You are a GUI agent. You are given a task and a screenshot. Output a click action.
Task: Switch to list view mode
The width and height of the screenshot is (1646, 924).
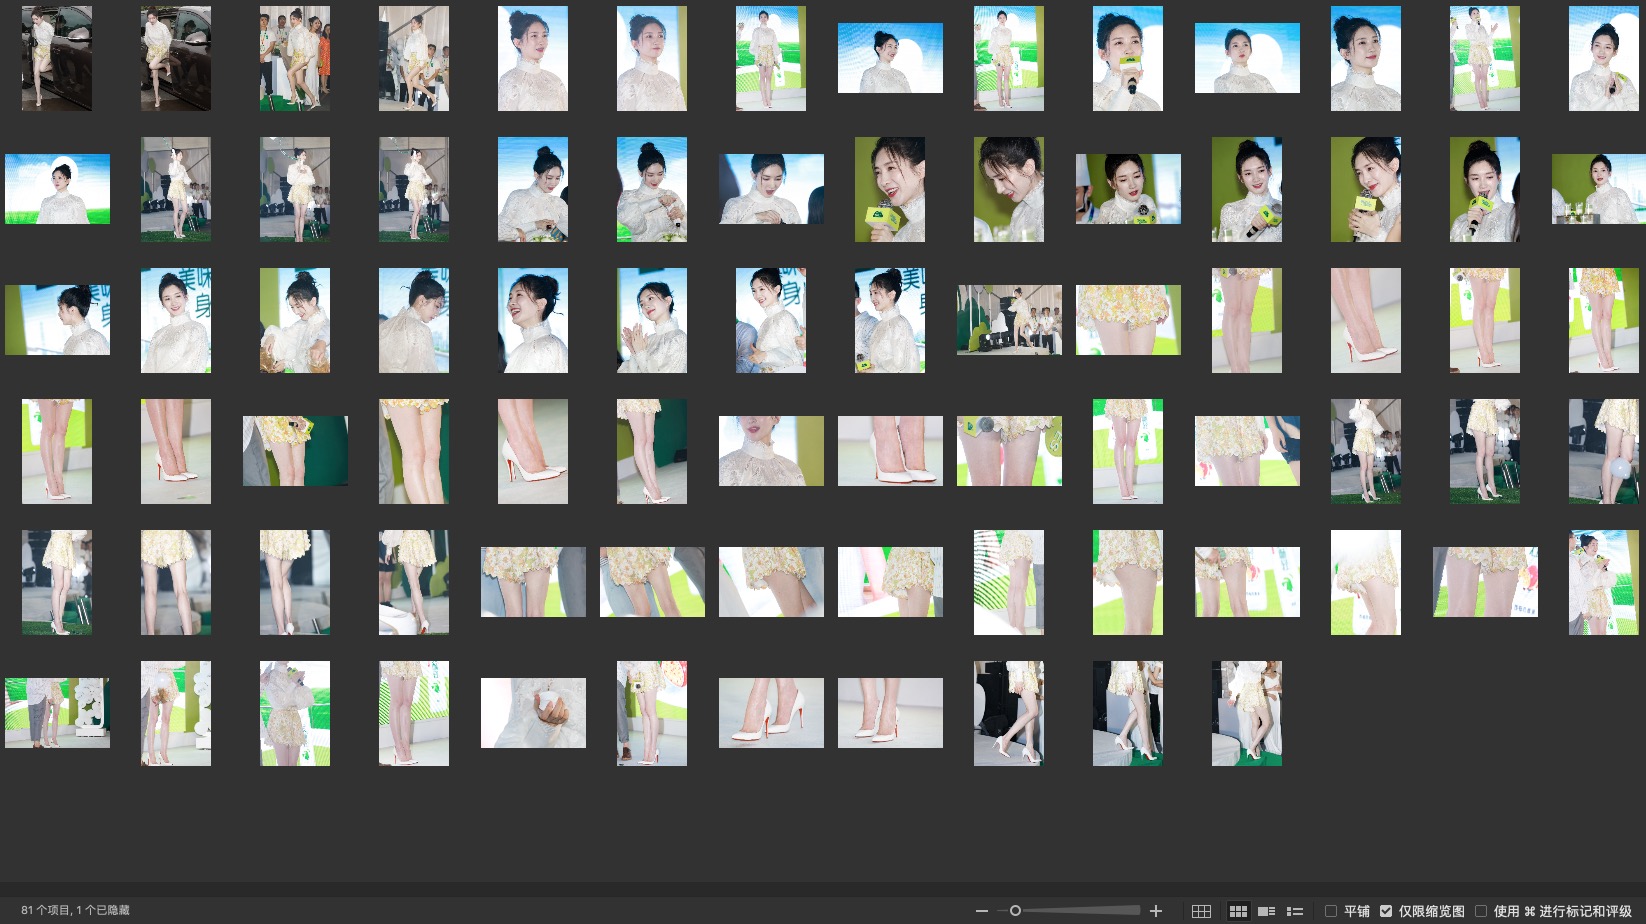(1295, 911)
